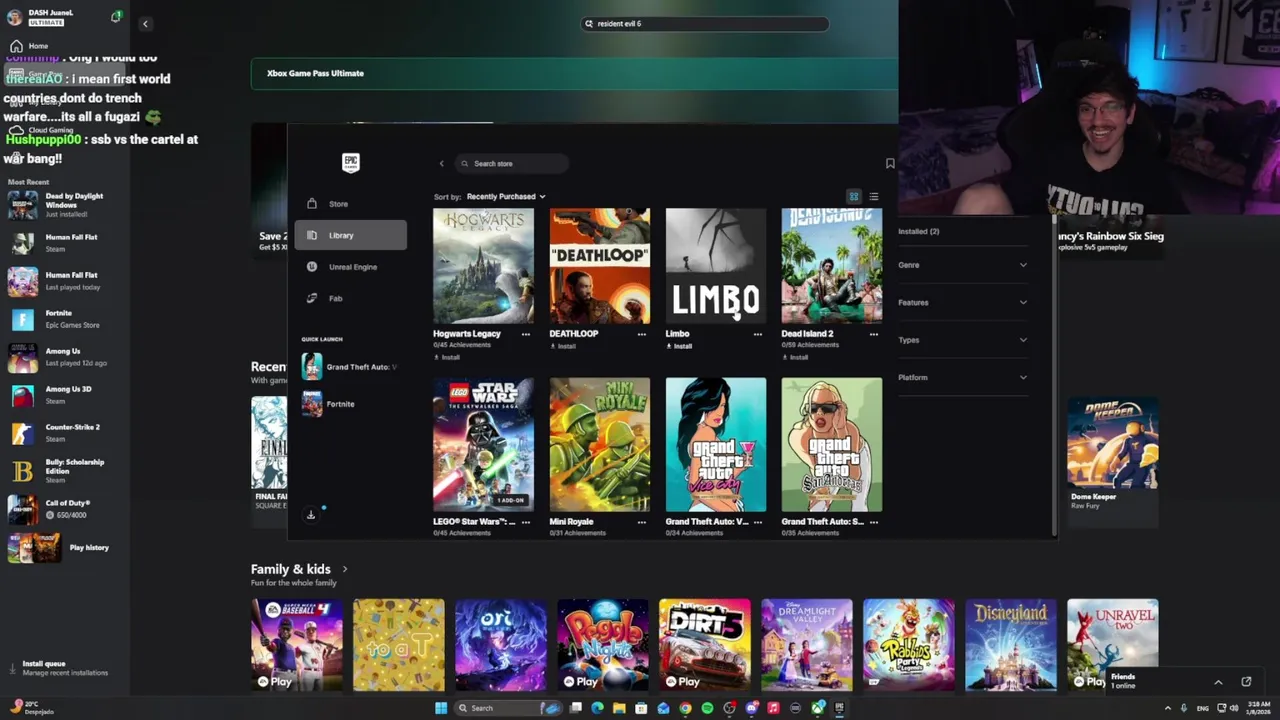Viewport: 1280px width, 720px height.
Task: Open Spotify from the taskbar
Action: coord(707,708)
